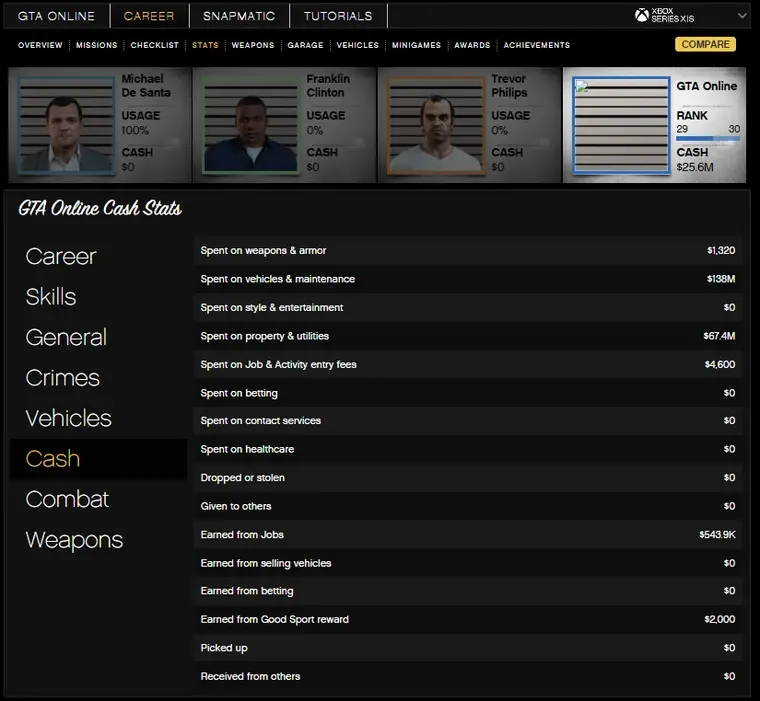Click the Xbox Series X|S platform icon

[x=642, y=16]
